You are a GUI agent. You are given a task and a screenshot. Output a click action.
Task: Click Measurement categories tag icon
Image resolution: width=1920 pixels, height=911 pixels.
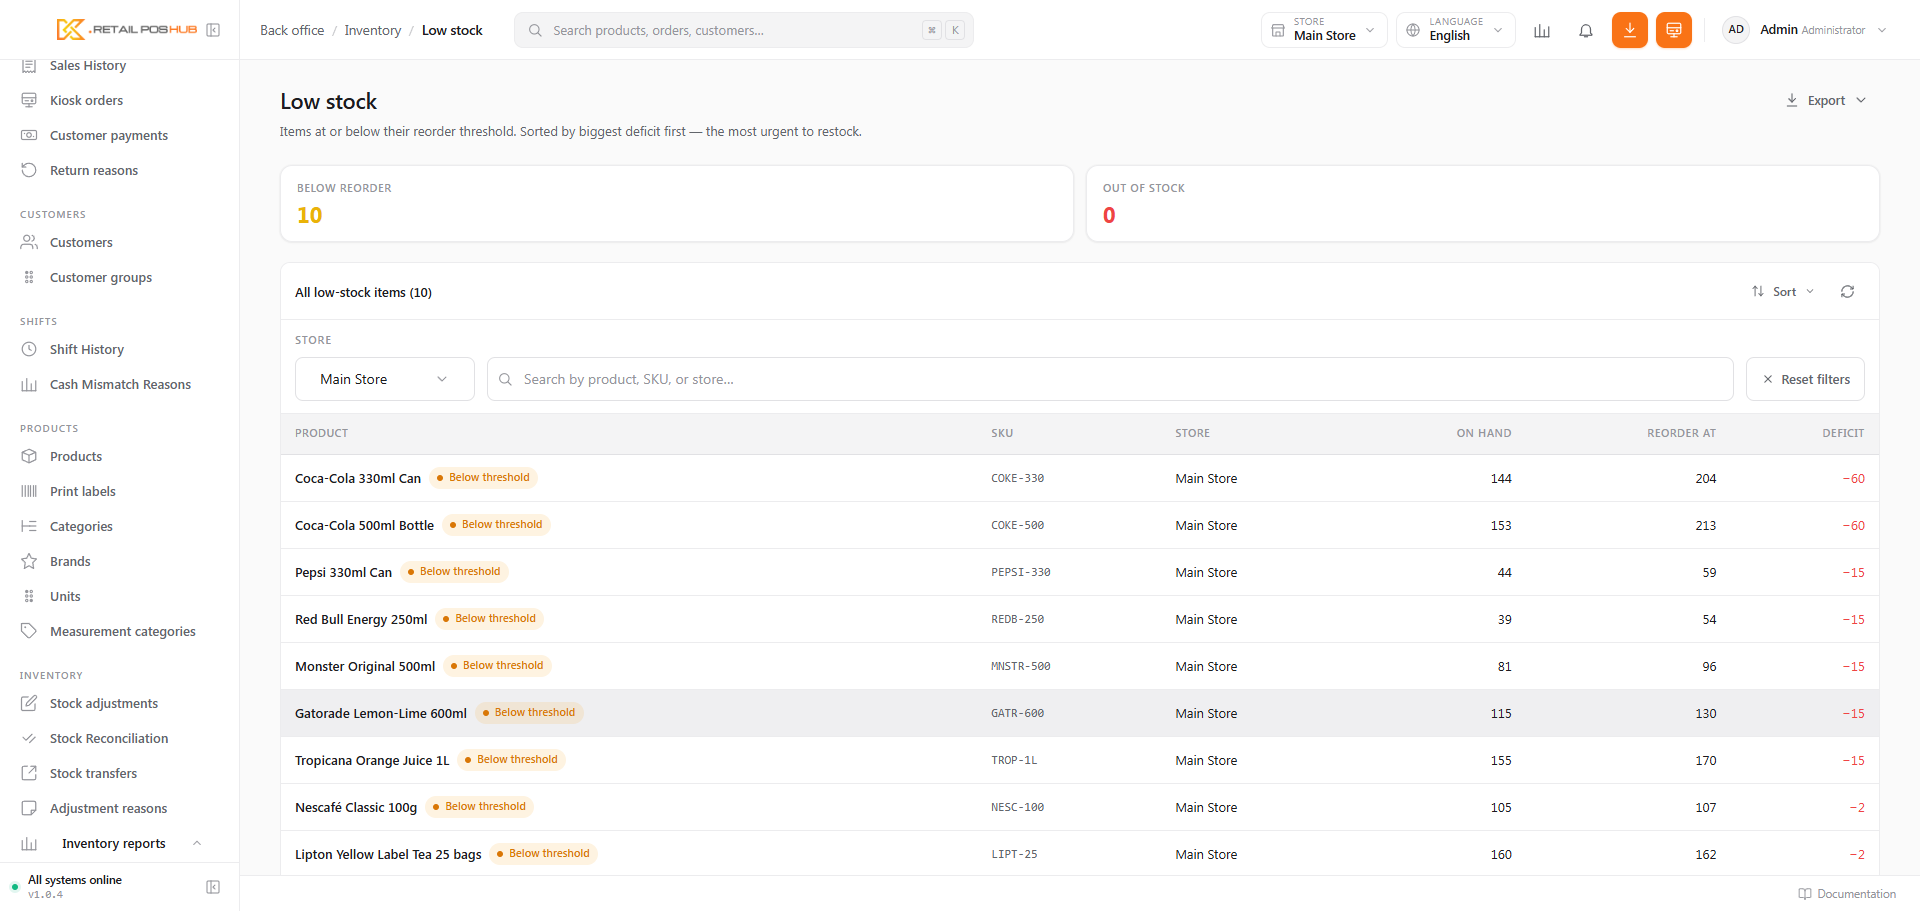pyautogui.click(x=29, y=632)
